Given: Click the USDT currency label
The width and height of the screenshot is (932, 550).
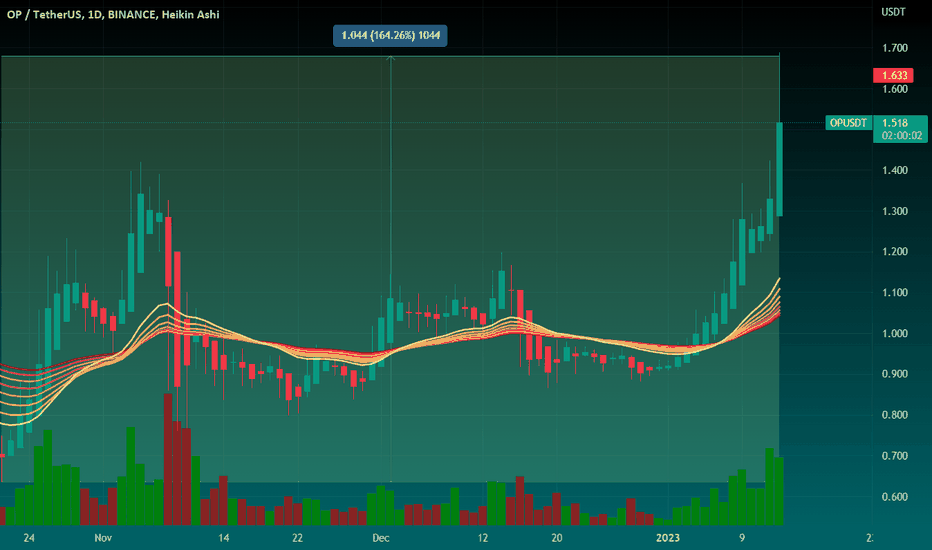Looking at the screenshot, I should 893,12.
